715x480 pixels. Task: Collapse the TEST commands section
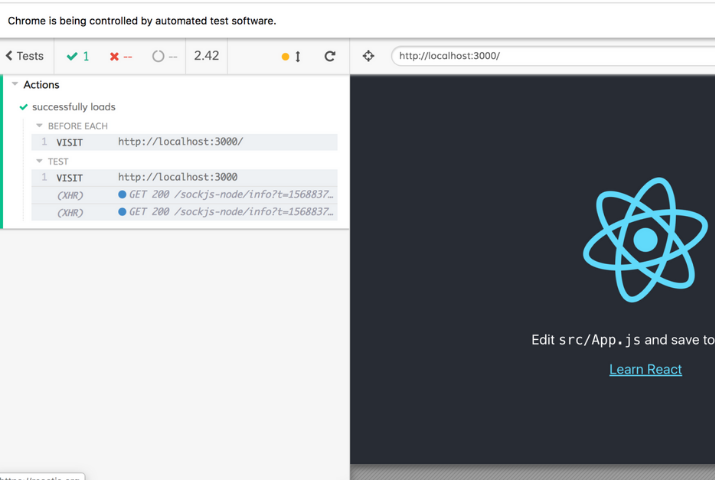(40, 161)
